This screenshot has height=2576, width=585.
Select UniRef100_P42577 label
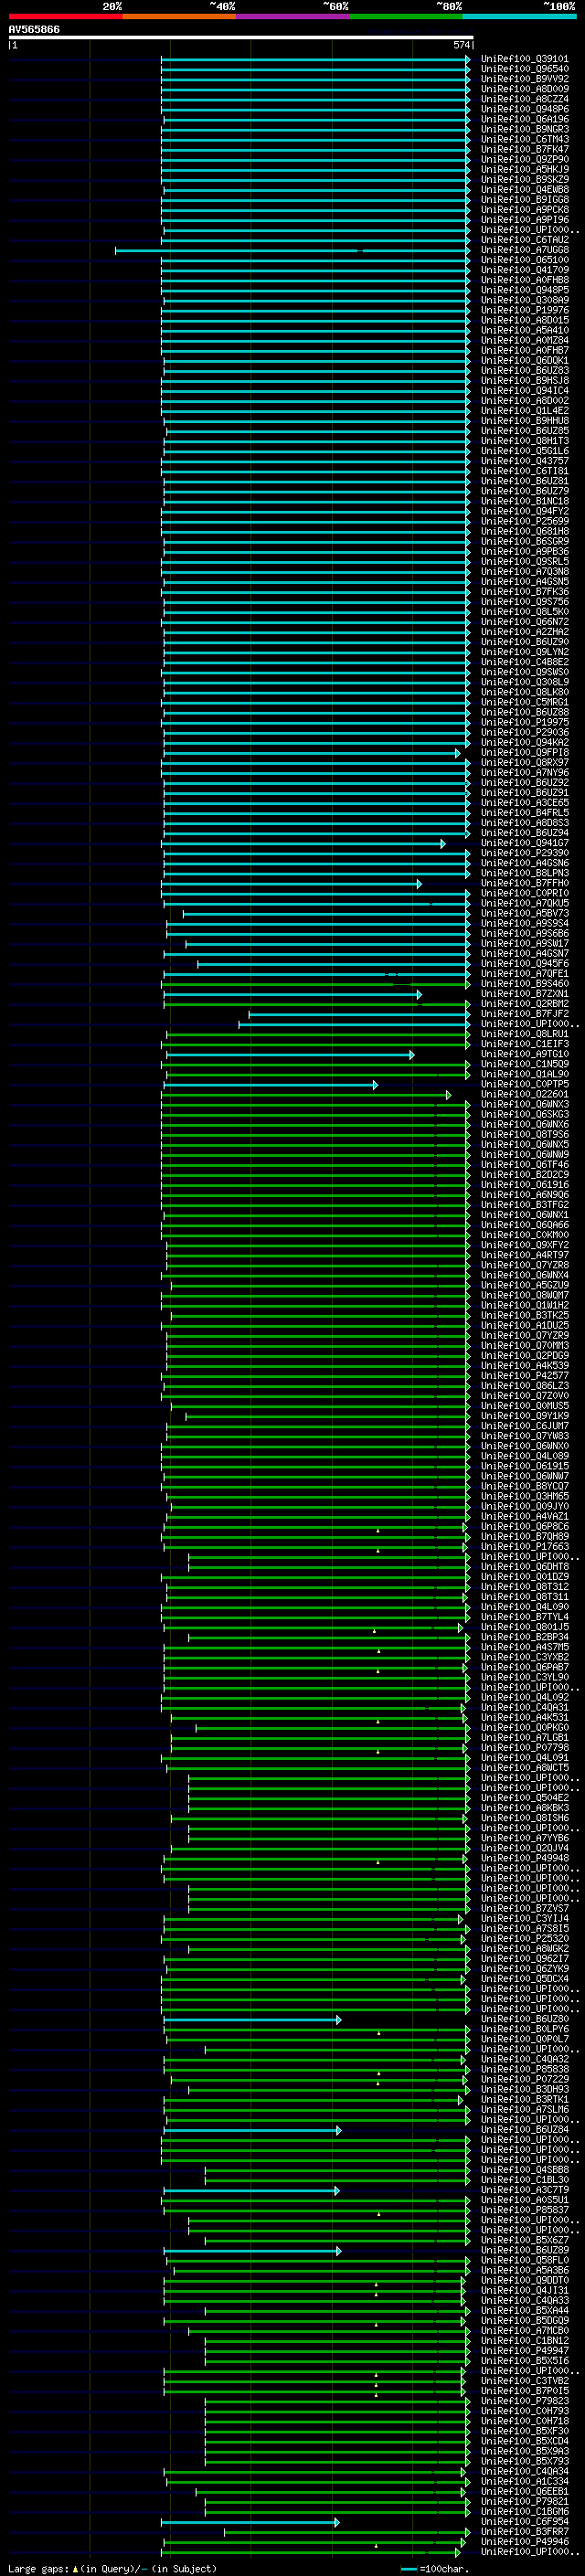click(x=525, y=1375)
